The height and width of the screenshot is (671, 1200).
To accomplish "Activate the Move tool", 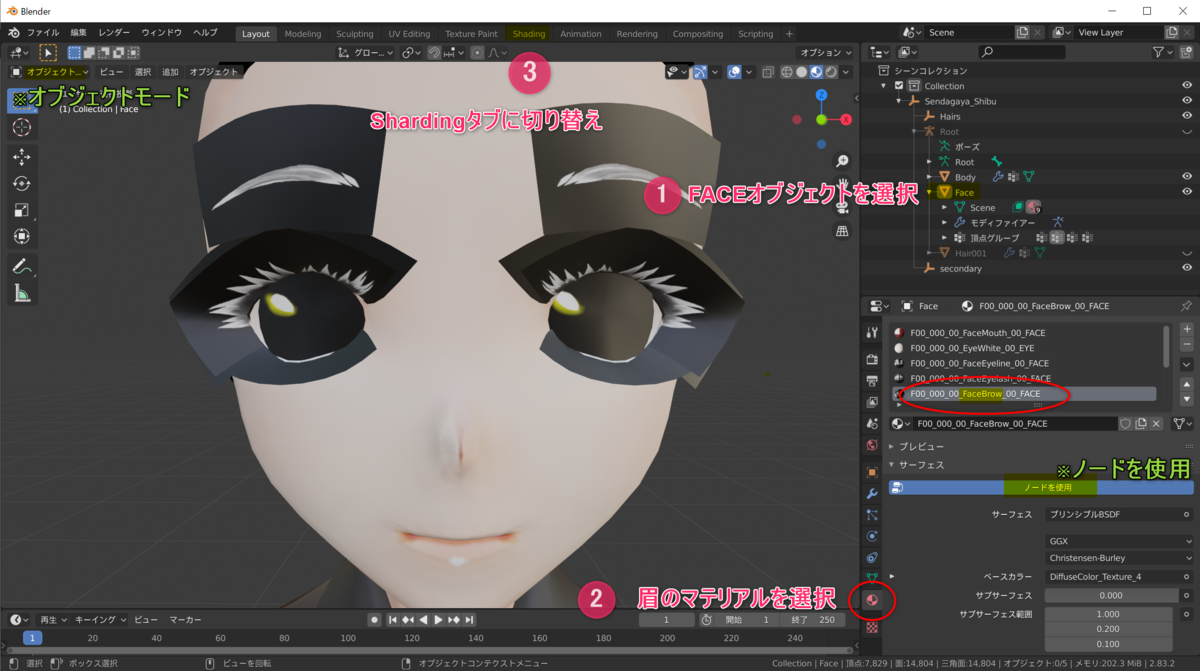I will [22, 157].
